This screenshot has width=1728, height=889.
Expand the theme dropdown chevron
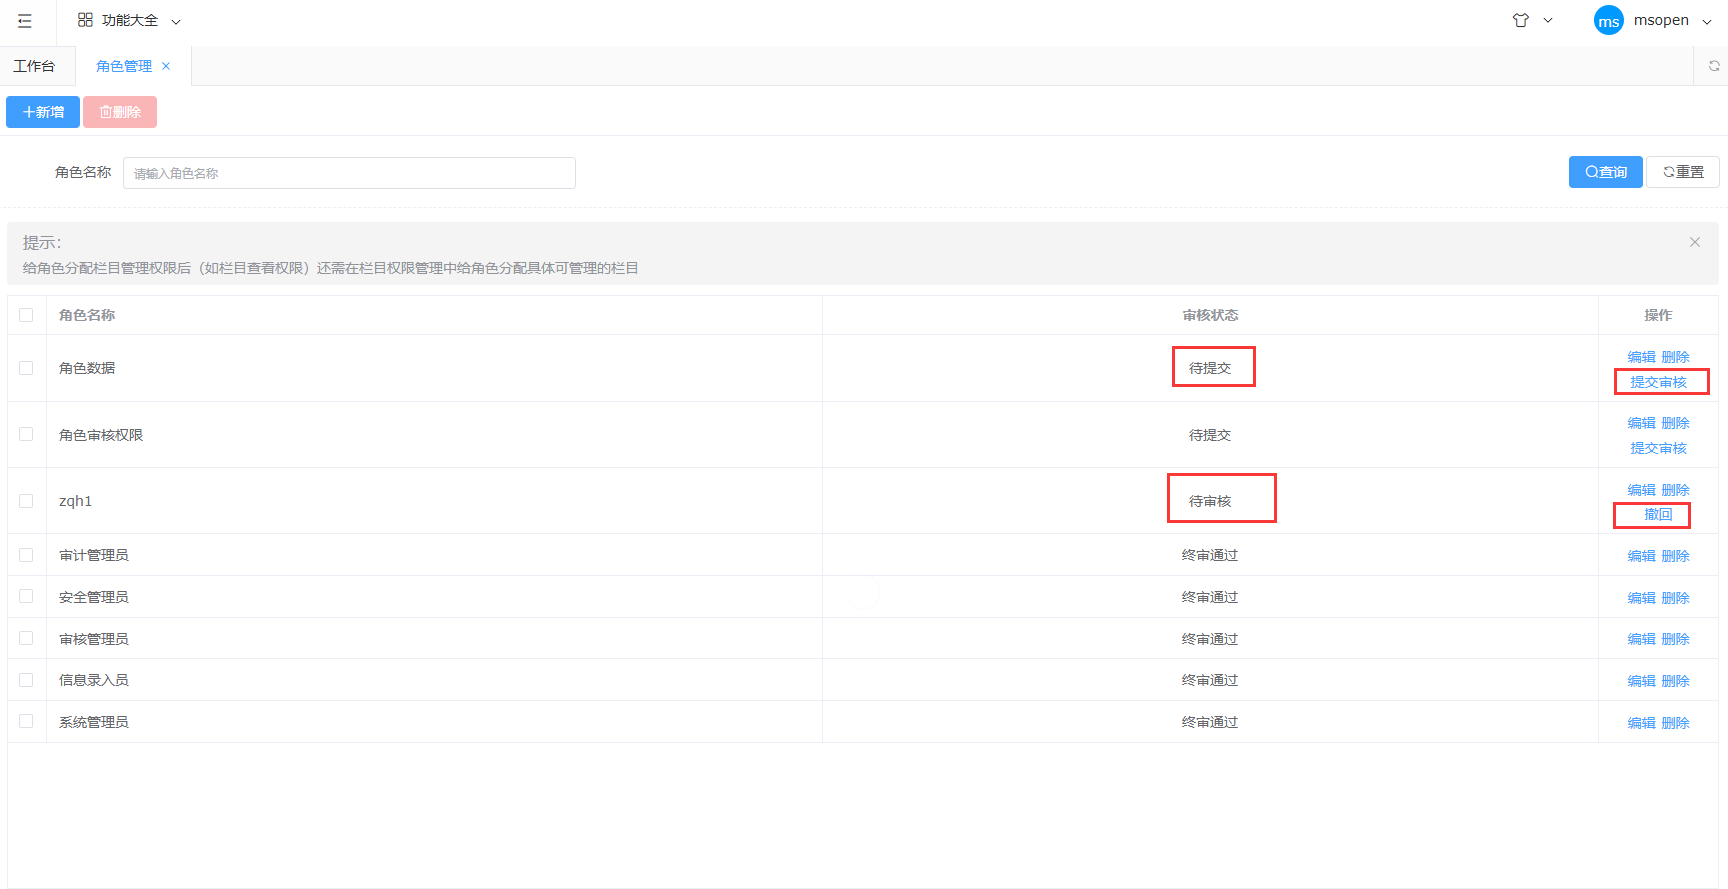coord(1548,20)
